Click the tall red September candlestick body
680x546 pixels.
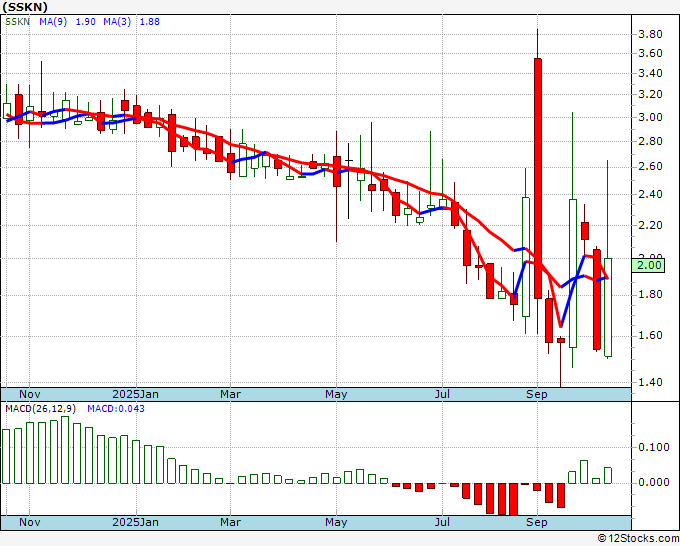coord(538,178)
